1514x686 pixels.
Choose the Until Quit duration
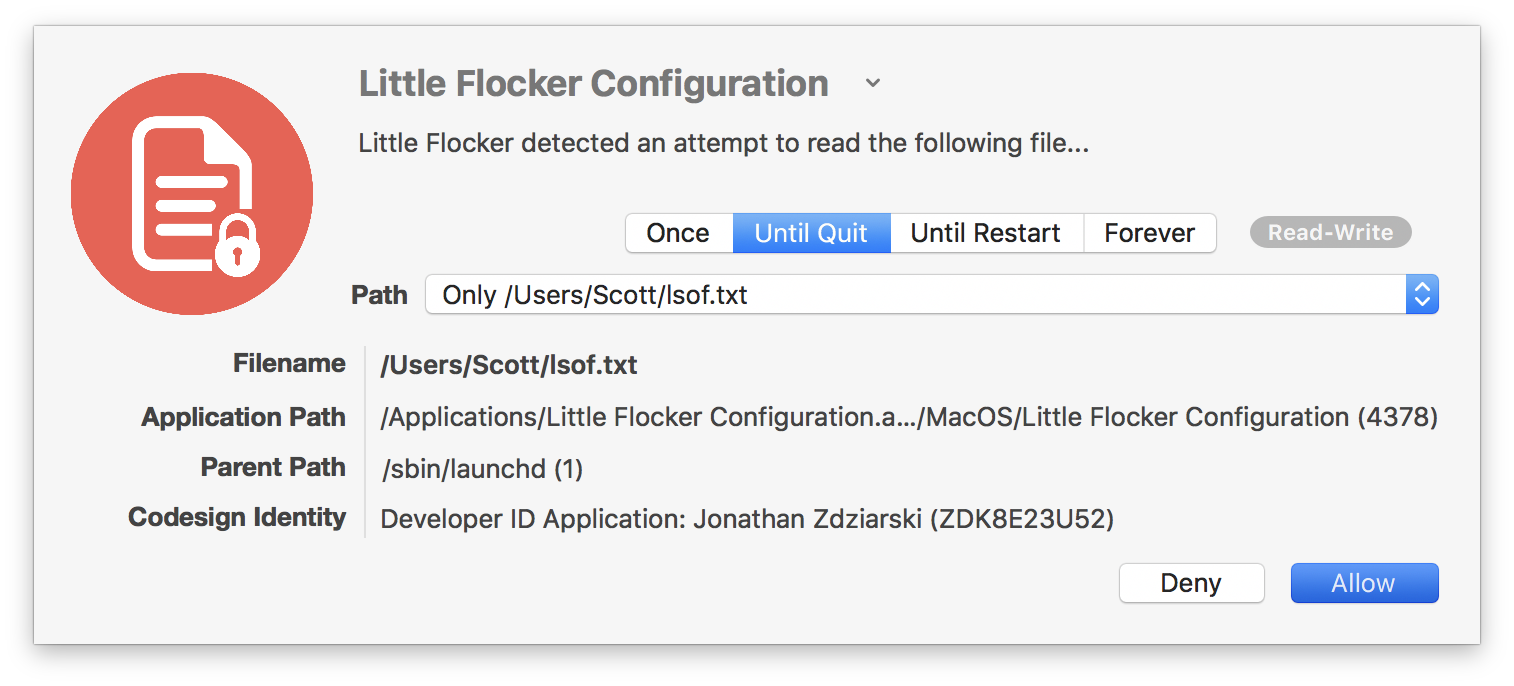811,233
